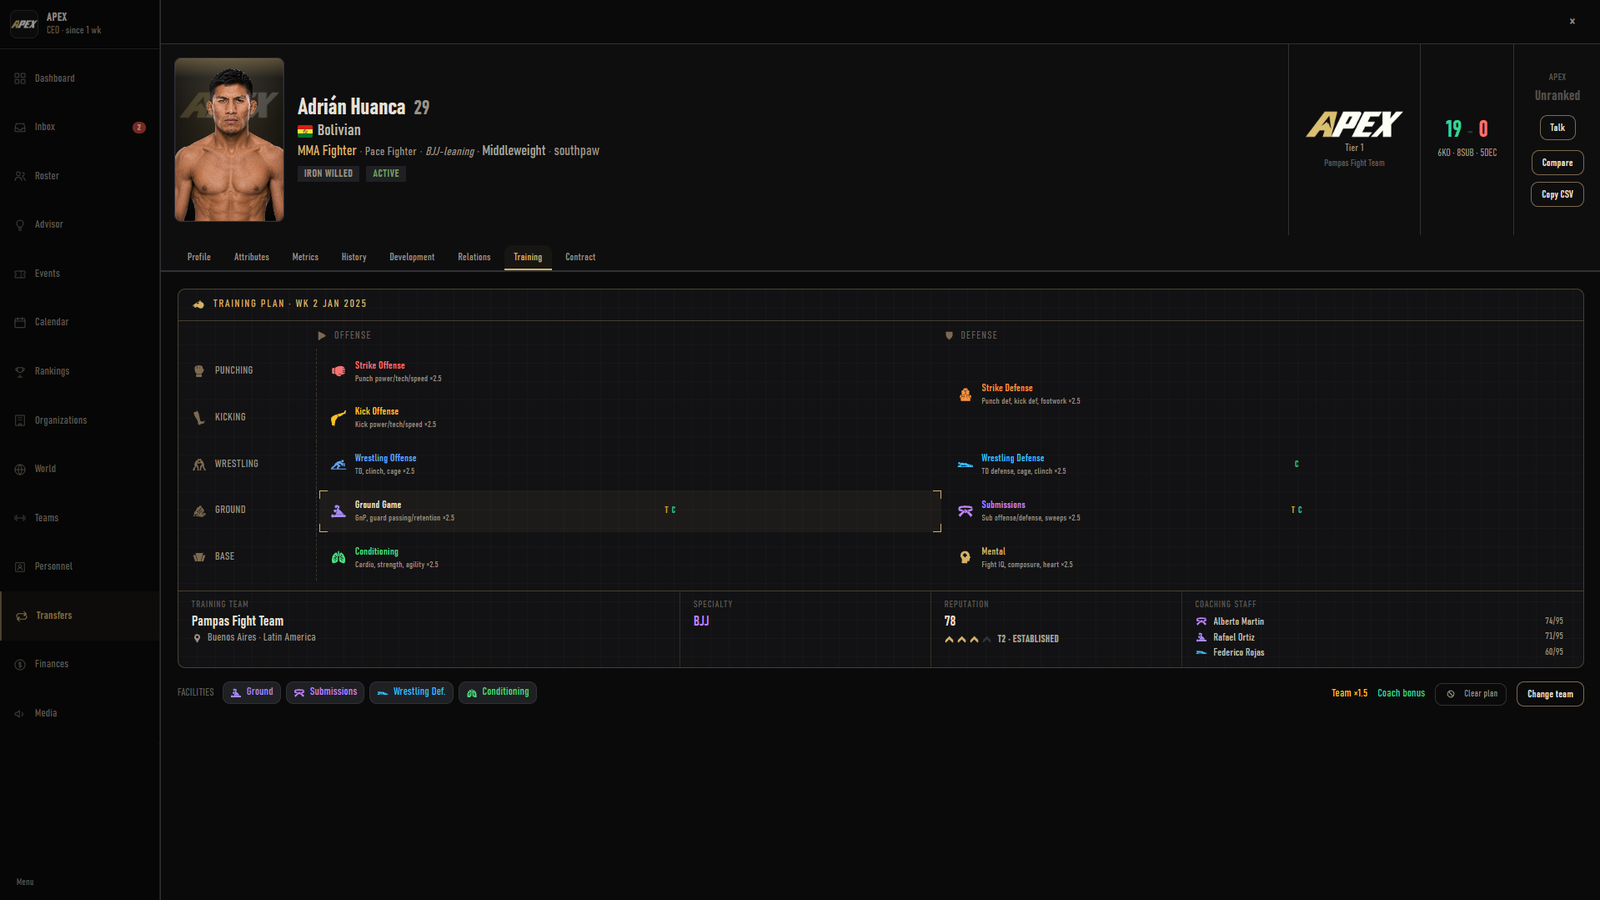
Task: Click the Ground Game icon
Action: click(x=339, y=511)
